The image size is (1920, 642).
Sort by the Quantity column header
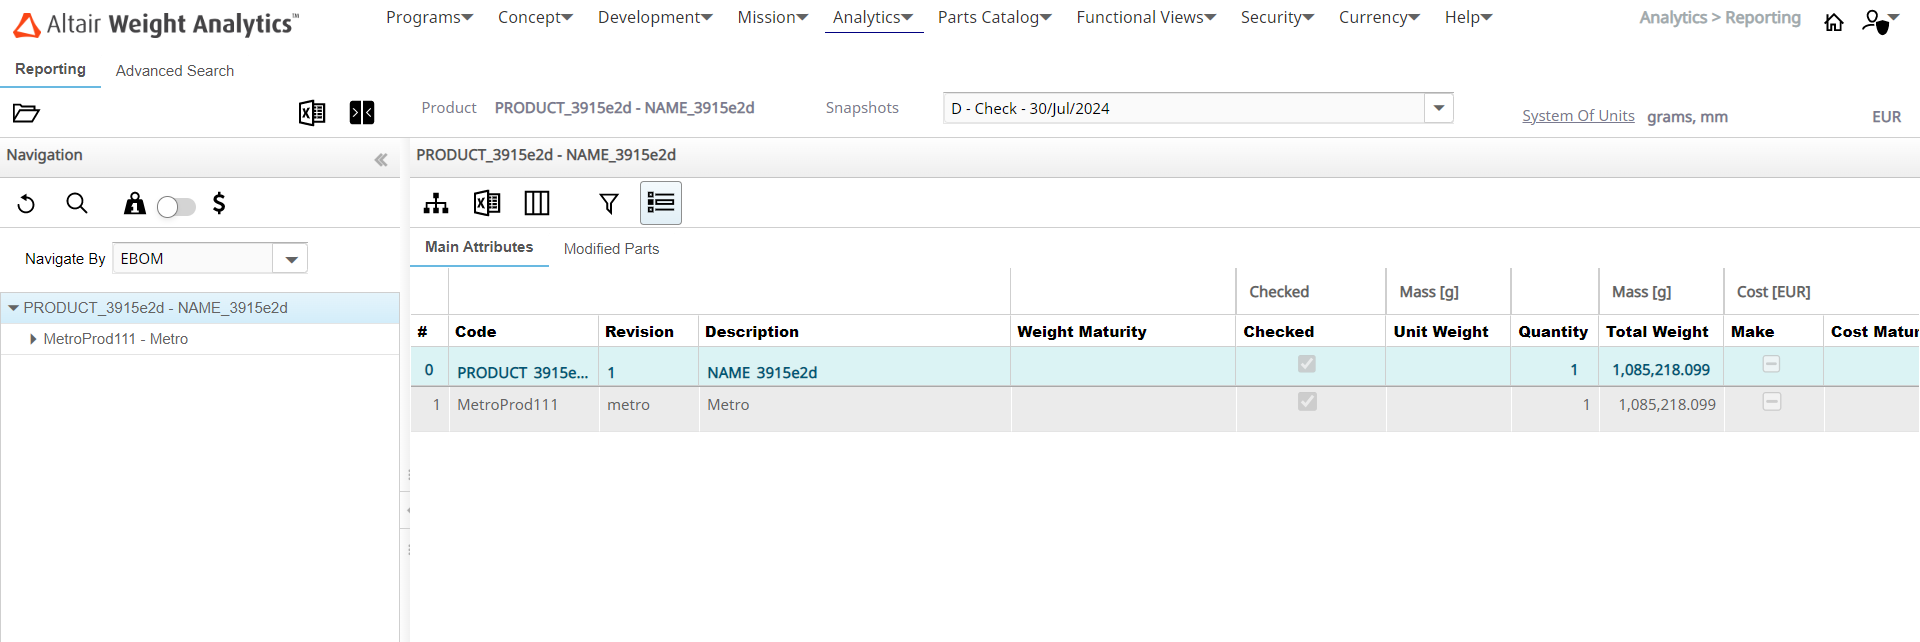click(1553, 332)
